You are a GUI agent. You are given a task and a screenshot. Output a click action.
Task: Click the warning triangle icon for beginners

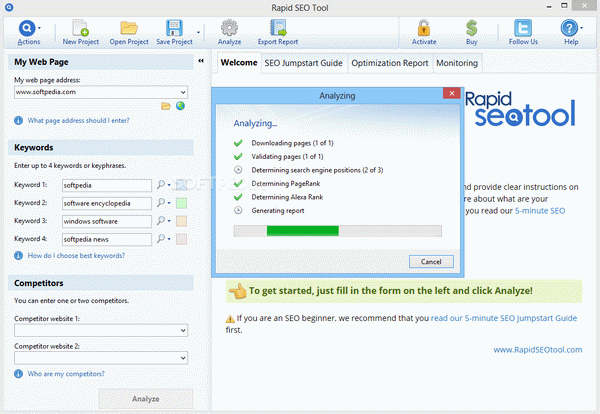(230, 318)
